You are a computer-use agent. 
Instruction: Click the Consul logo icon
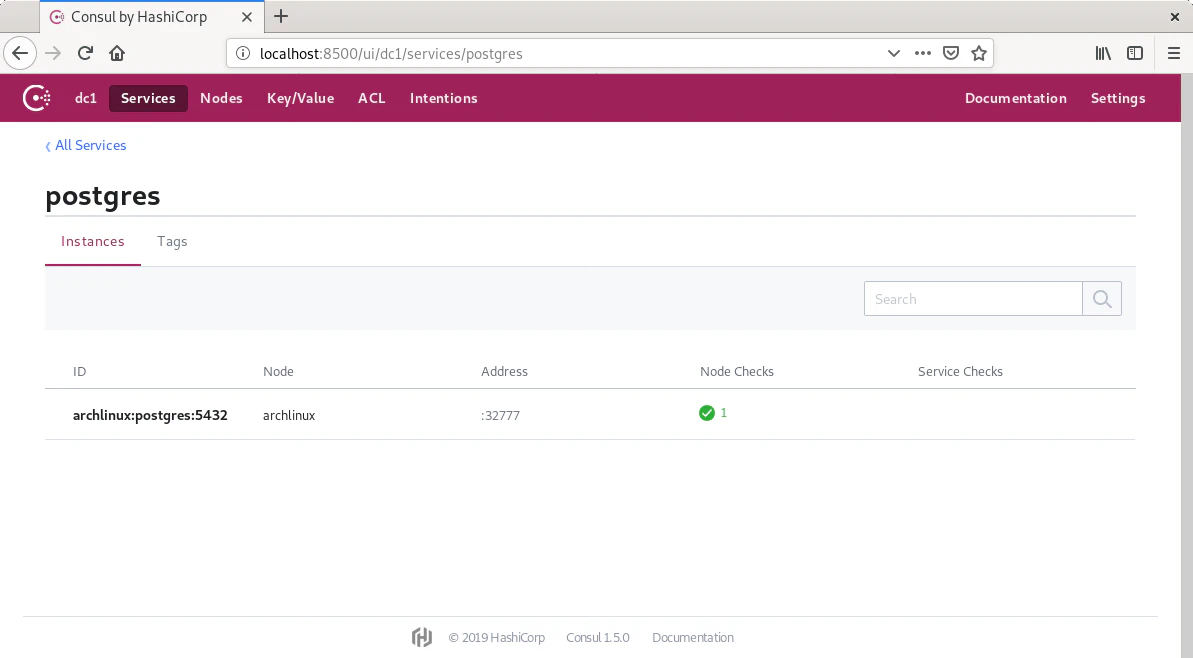pyautogui.click(x=37, y=98)
